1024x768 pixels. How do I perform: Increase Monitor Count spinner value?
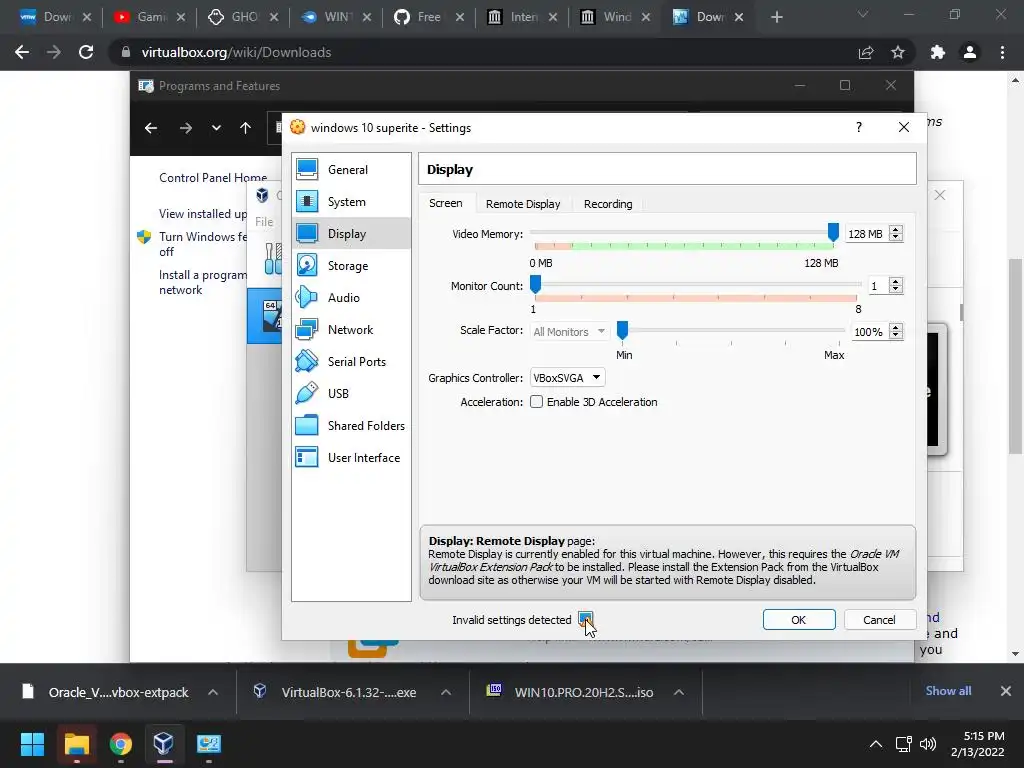tap(896, 281)
